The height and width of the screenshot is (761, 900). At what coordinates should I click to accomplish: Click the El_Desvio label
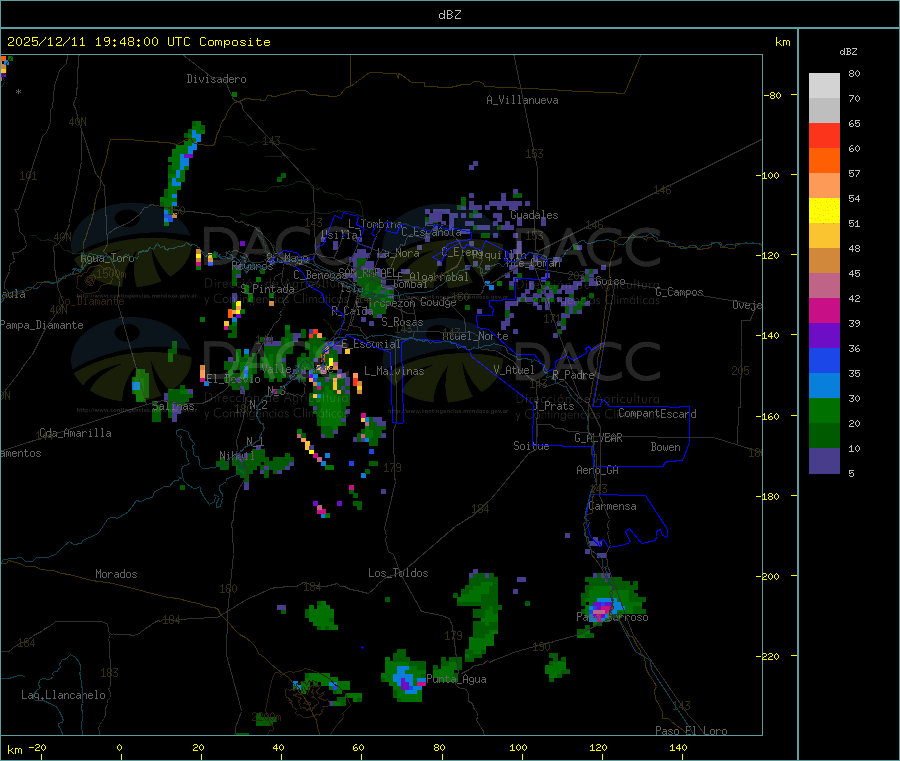tap(234, 379)
